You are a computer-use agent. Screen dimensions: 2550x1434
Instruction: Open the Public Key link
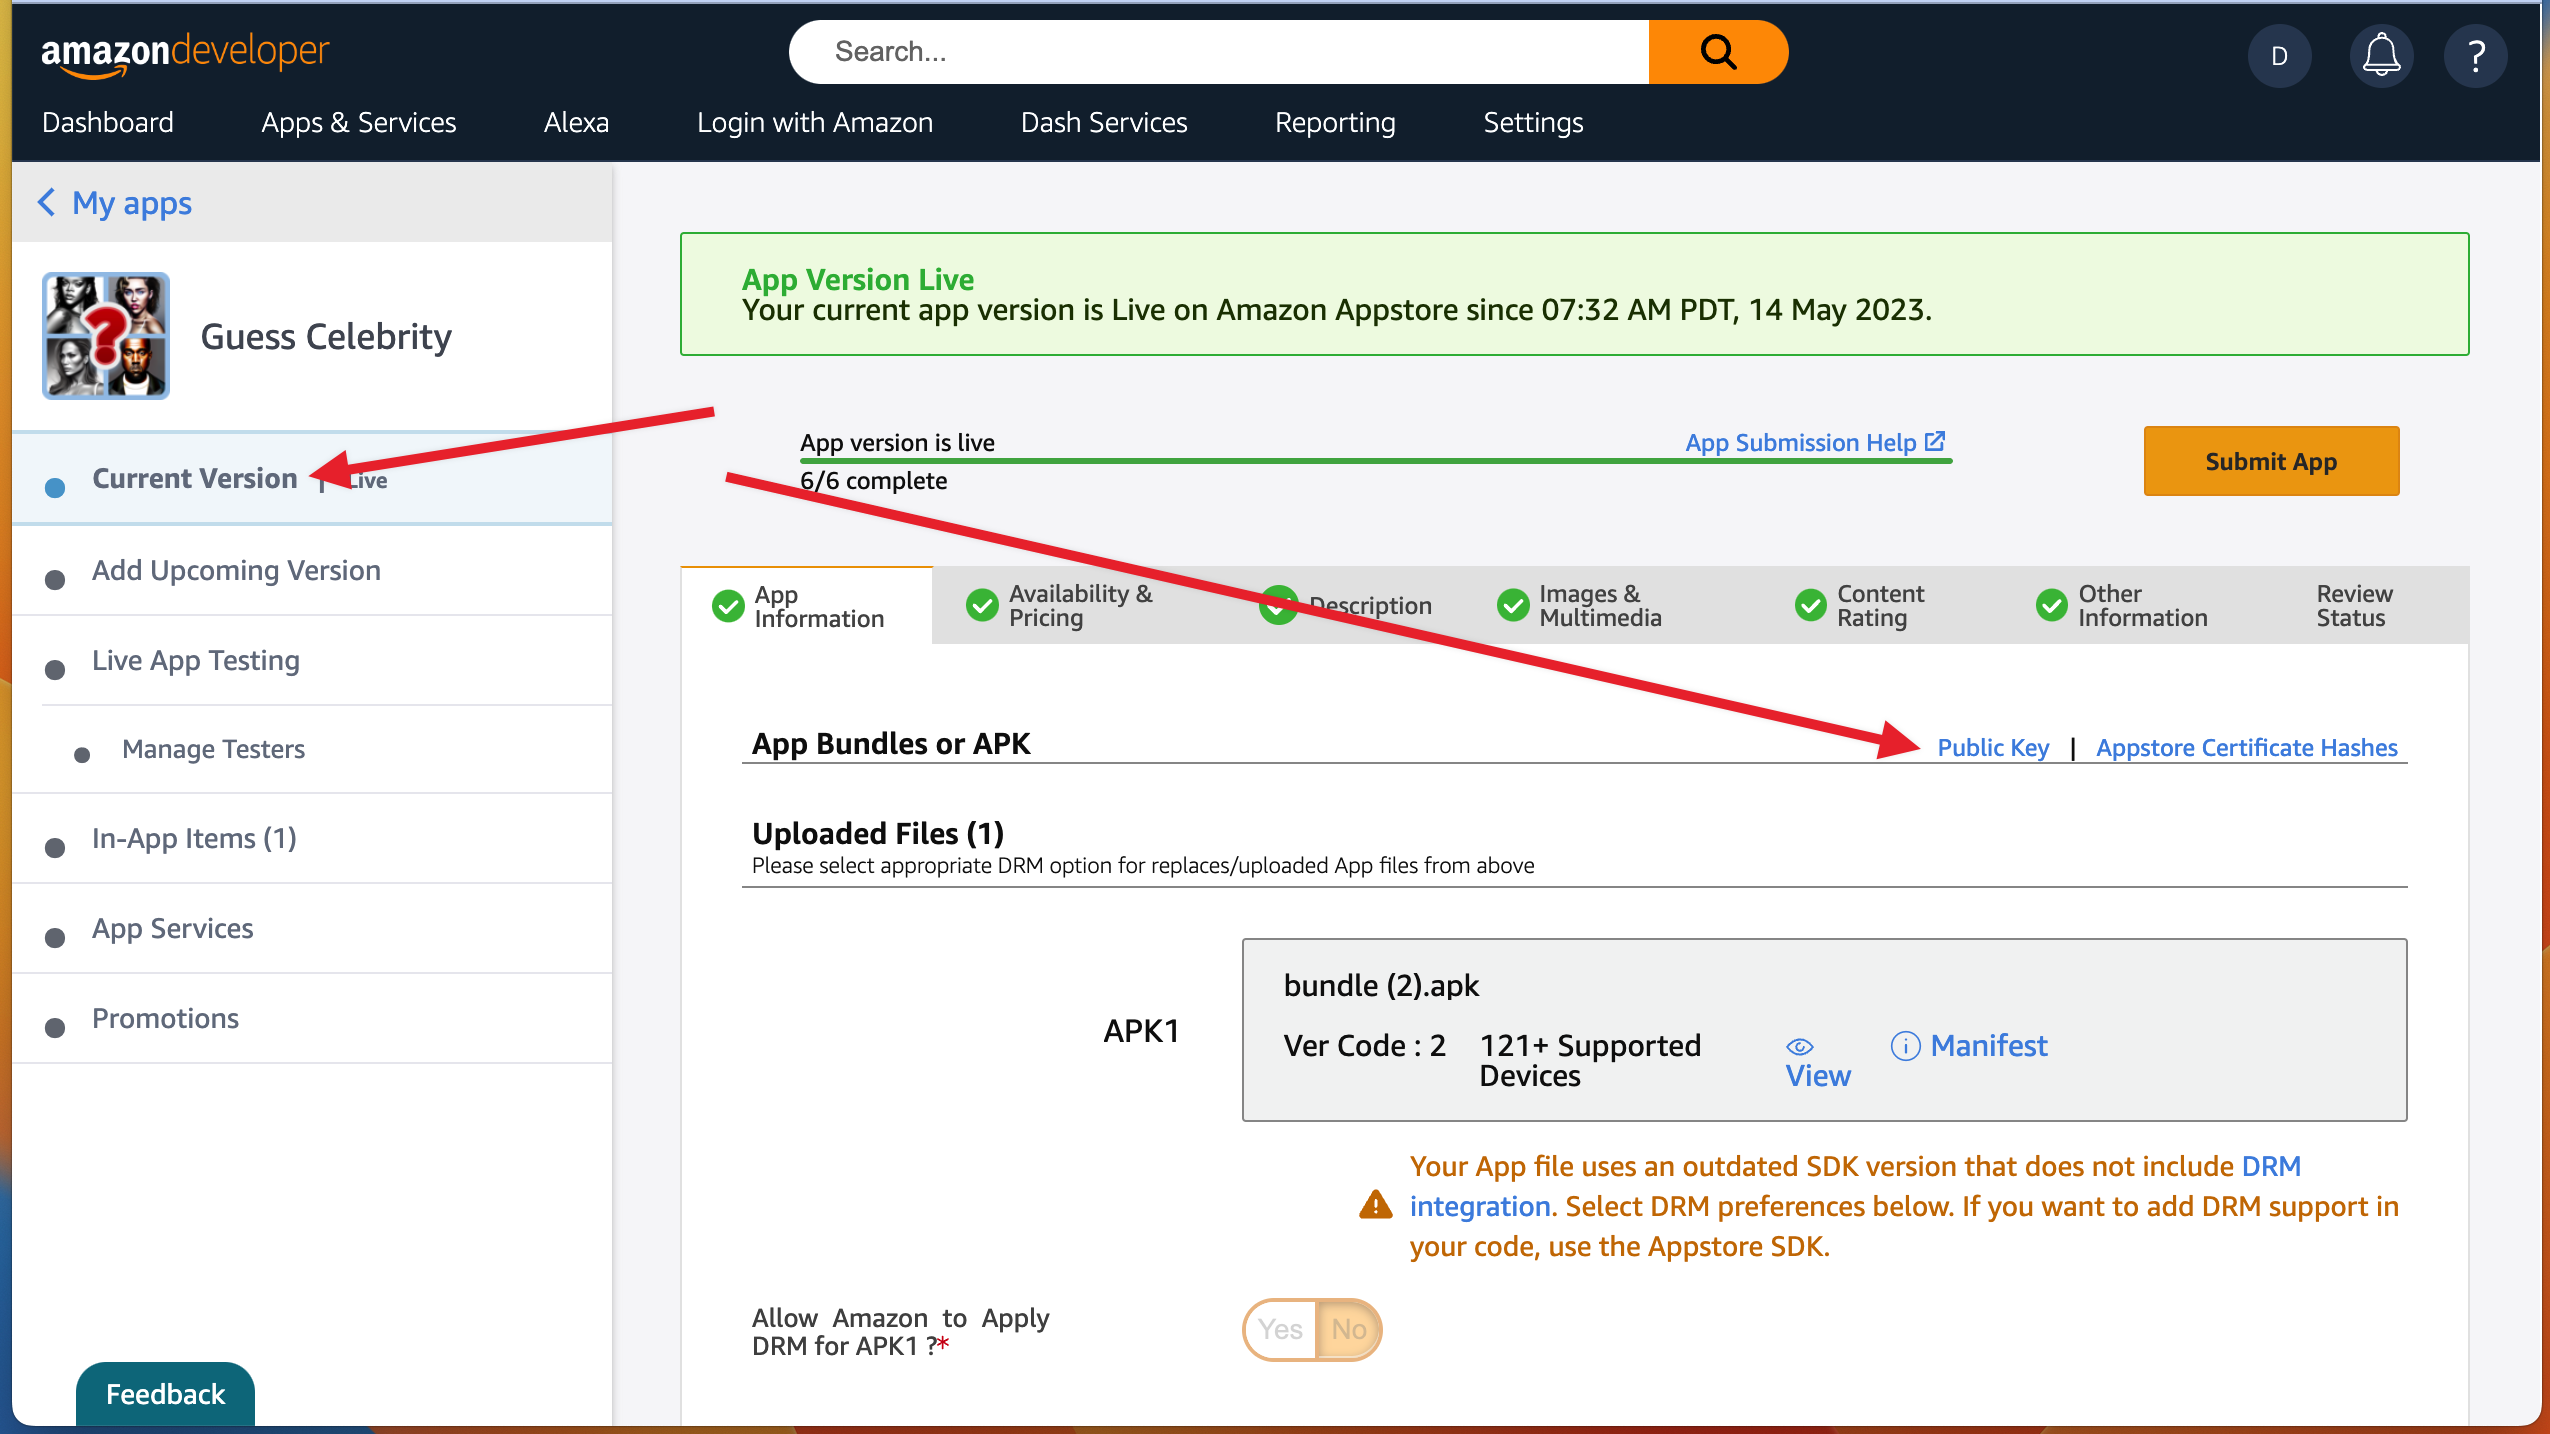pos(1992,748)
